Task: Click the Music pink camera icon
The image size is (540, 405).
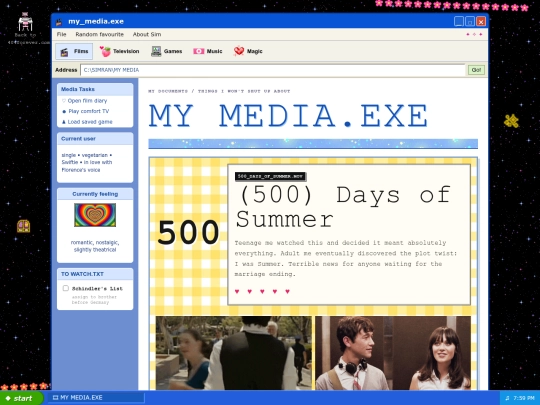Action: (198, 51)
